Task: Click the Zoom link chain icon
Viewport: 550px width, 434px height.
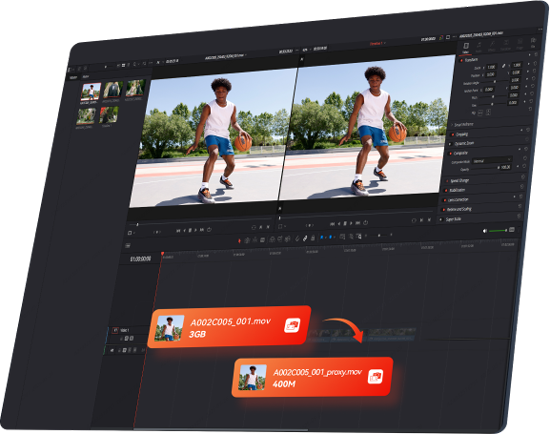Action: 504,66
